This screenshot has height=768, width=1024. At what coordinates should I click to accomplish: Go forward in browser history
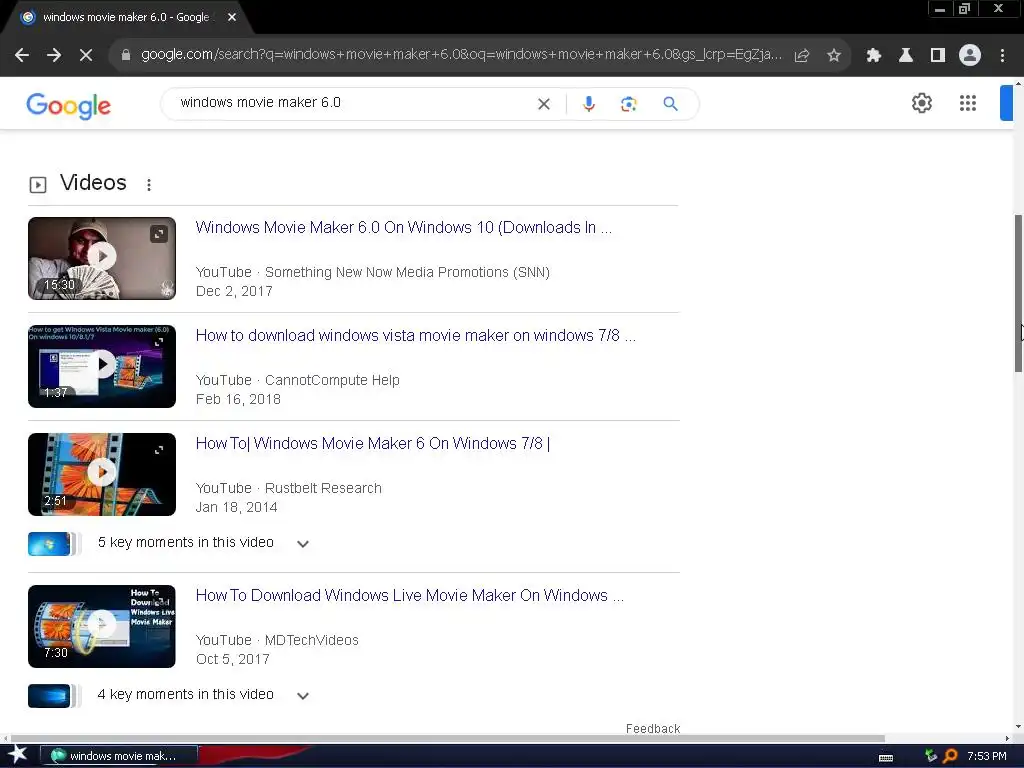(54, 56)
